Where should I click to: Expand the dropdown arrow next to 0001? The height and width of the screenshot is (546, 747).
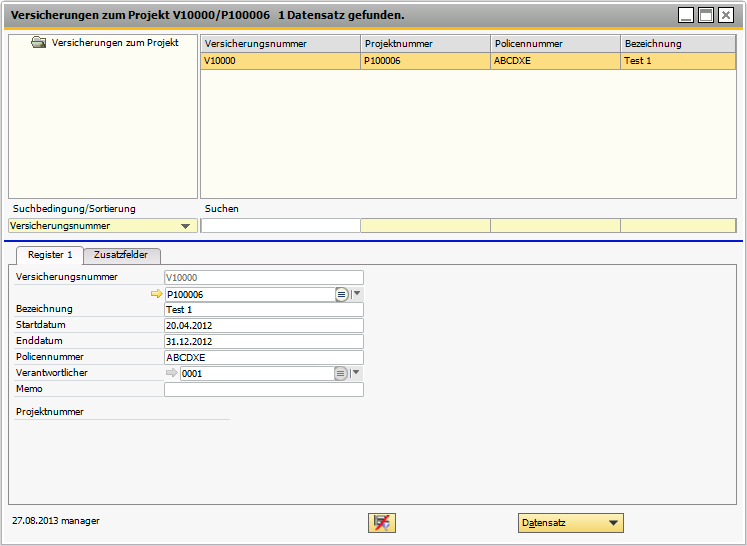tap(357, 373)
